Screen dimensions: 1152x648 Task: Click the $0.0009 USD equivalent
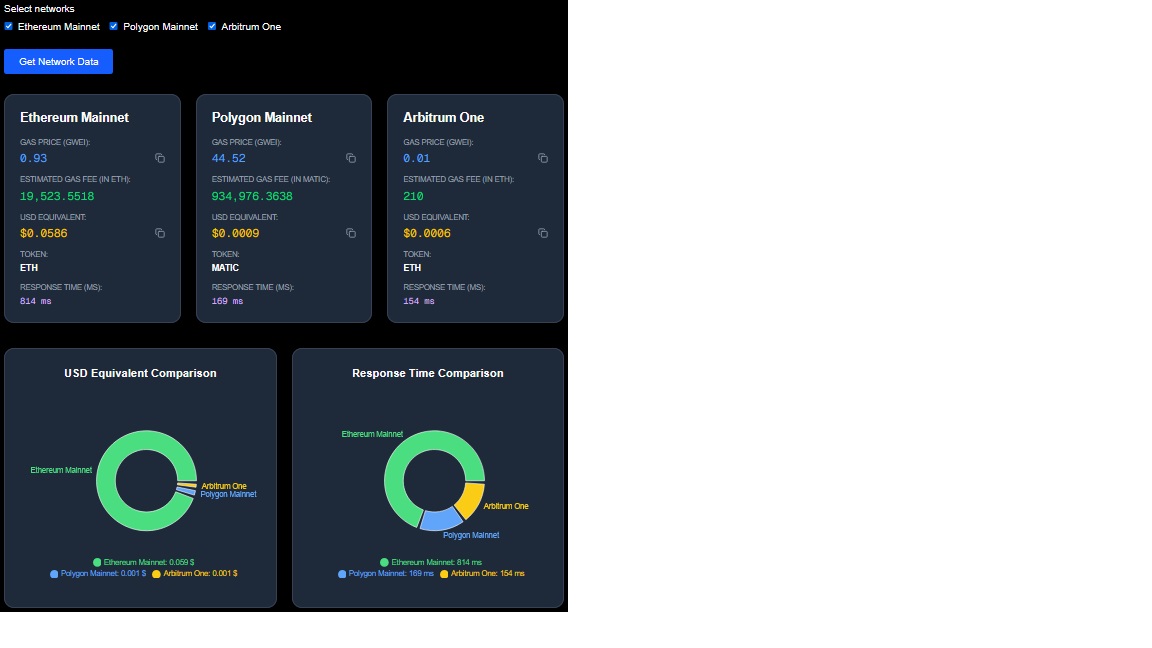[235, 234]
